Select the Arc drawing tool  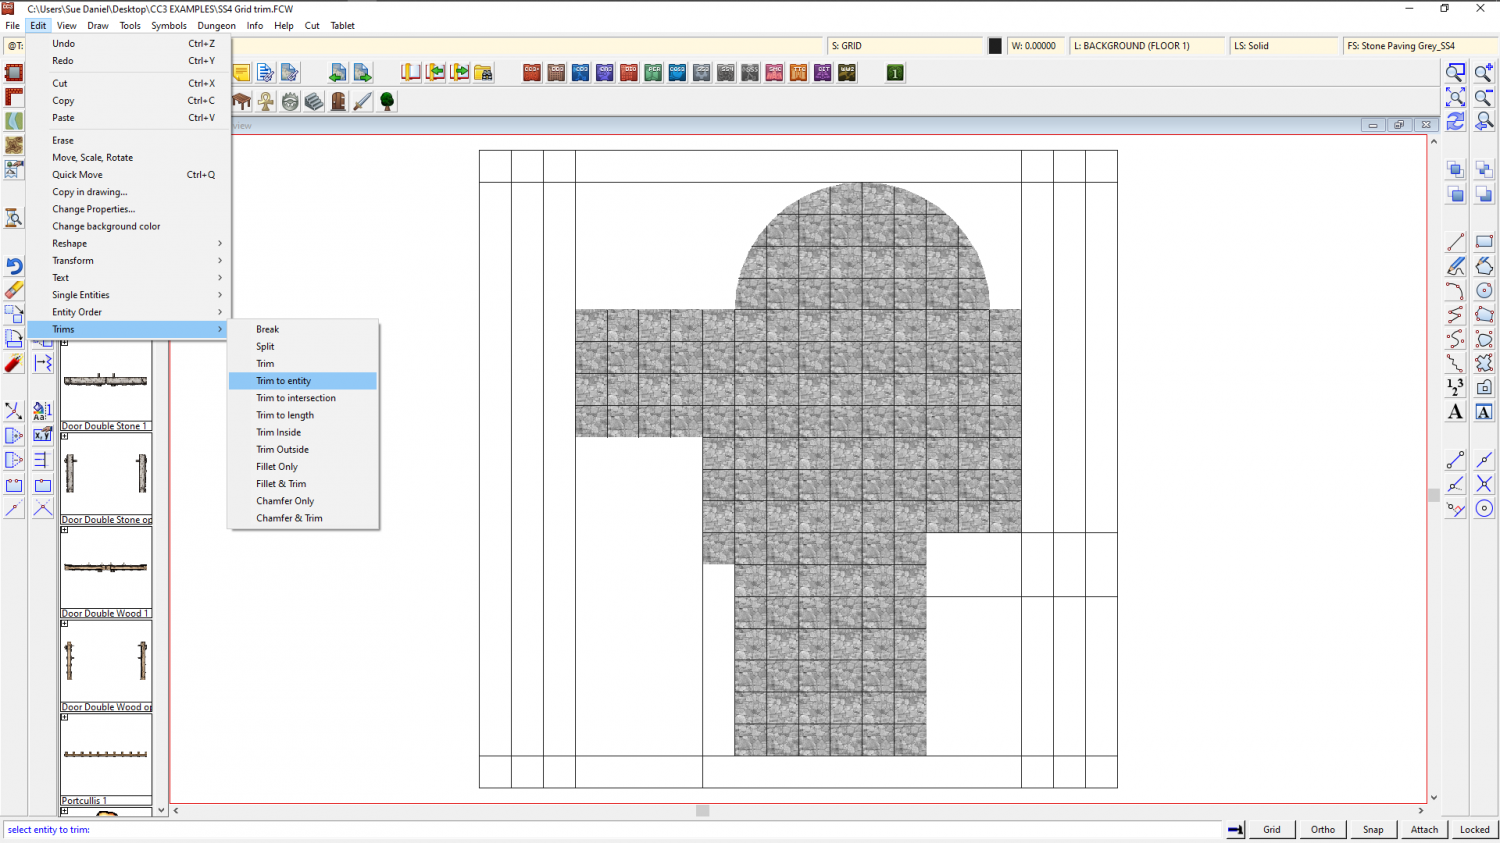click(1455, 290)
